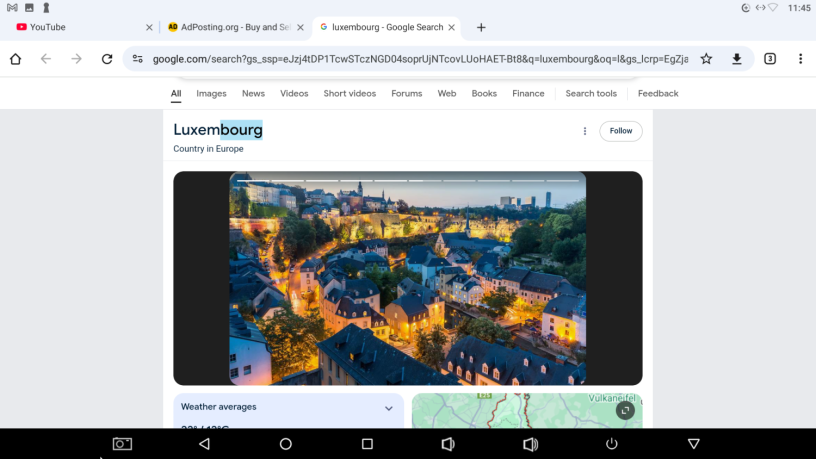The width and height of the screenshot is (816, 459).
Task: Click the site info icon in the address bar
Action: pyautogui.click(x=138, y=59)
